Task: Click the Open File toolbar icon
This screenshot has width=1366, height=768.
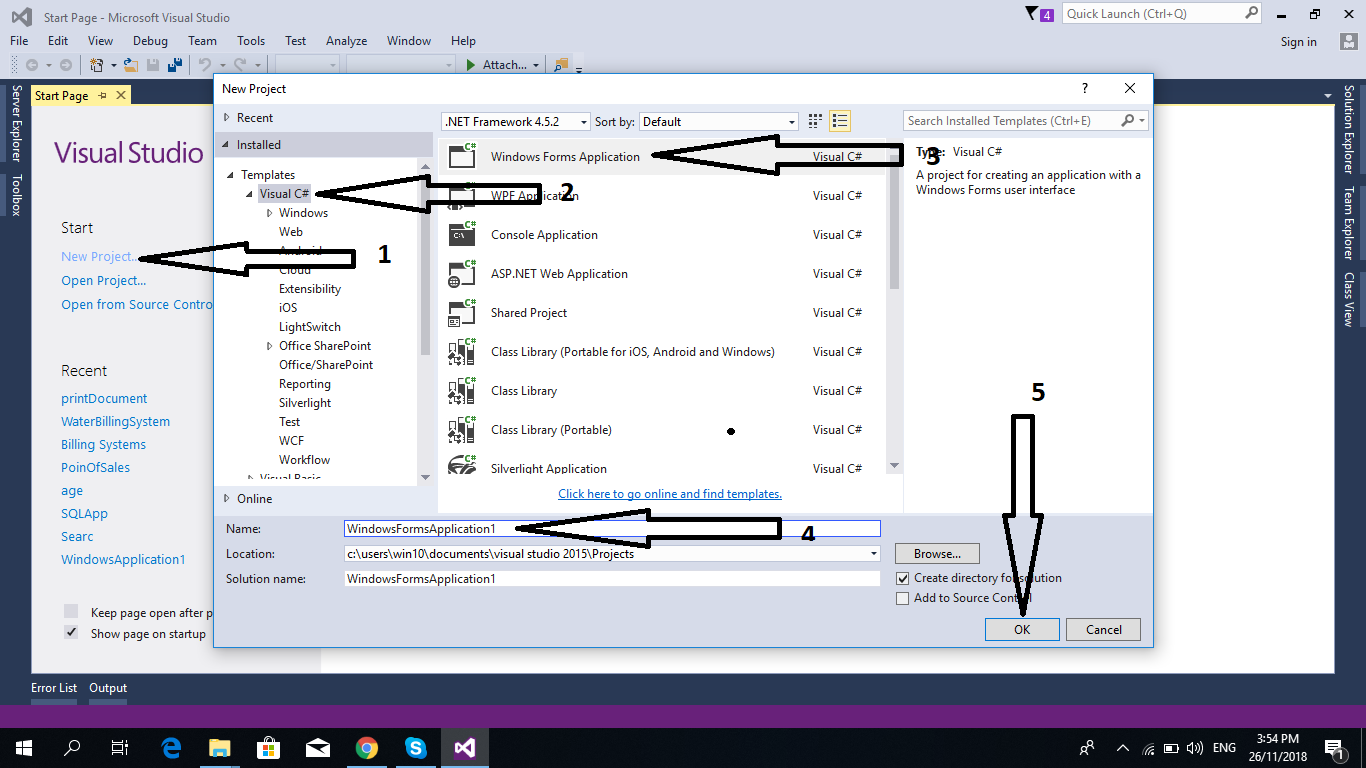Action: click(132, 65)
